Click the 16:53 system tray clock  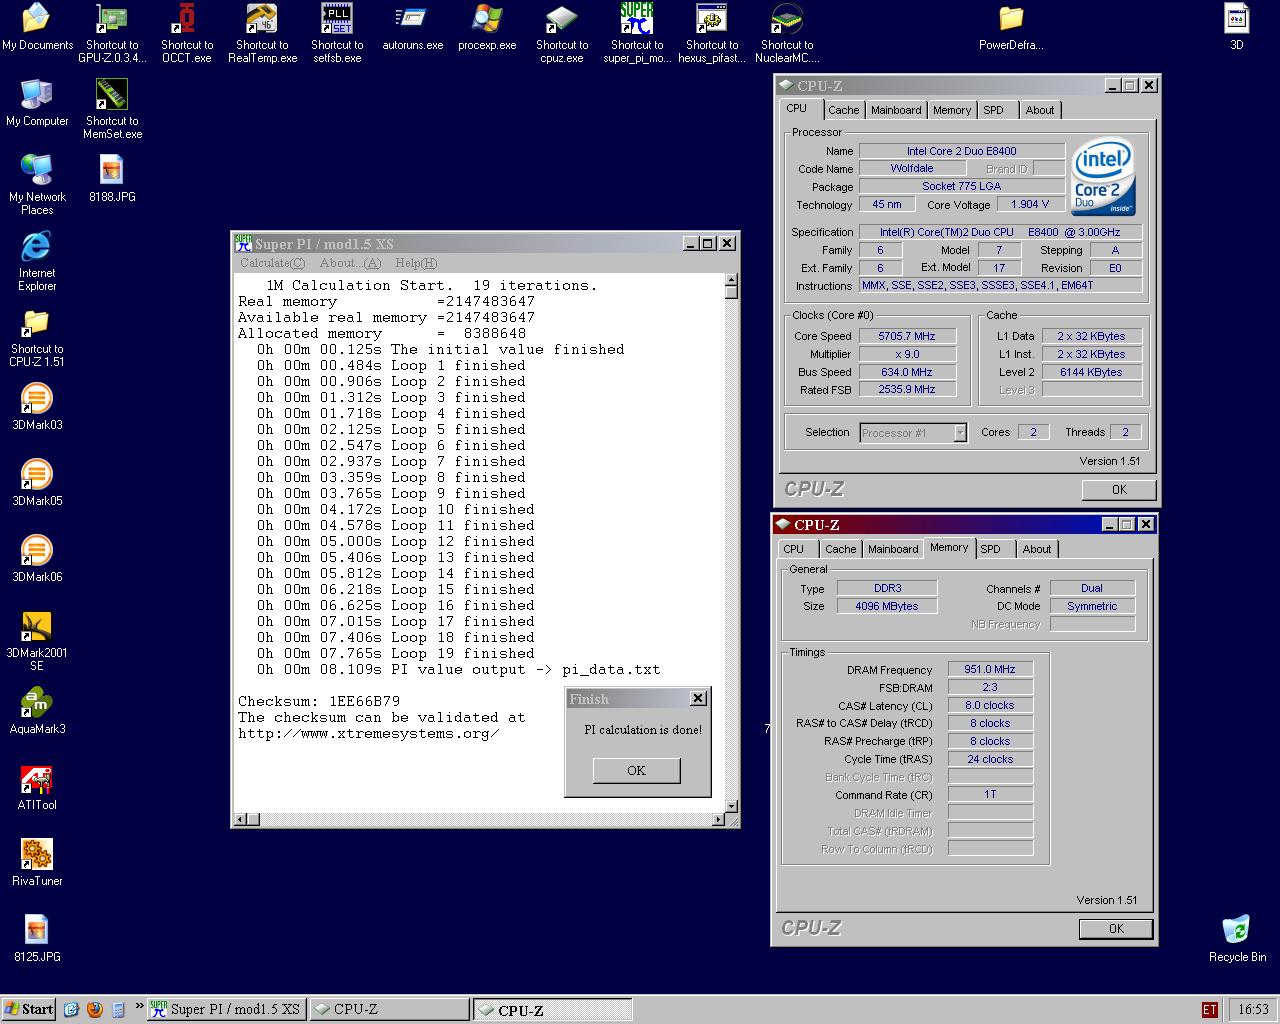(1252, 1009)
